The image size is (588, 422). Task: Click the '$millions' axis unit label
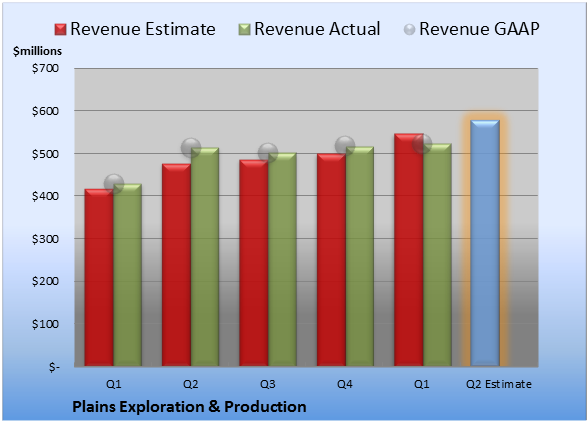(x=38, y=51)
